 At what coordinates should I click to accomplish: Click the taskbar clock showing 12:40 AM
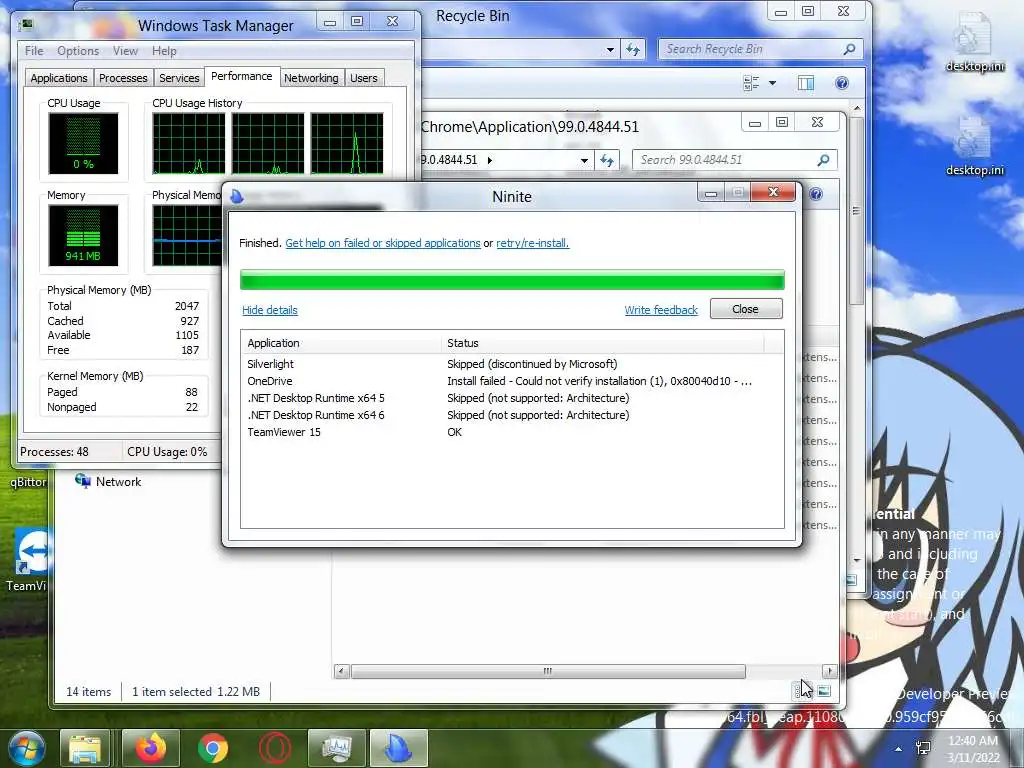coord(973,749)
